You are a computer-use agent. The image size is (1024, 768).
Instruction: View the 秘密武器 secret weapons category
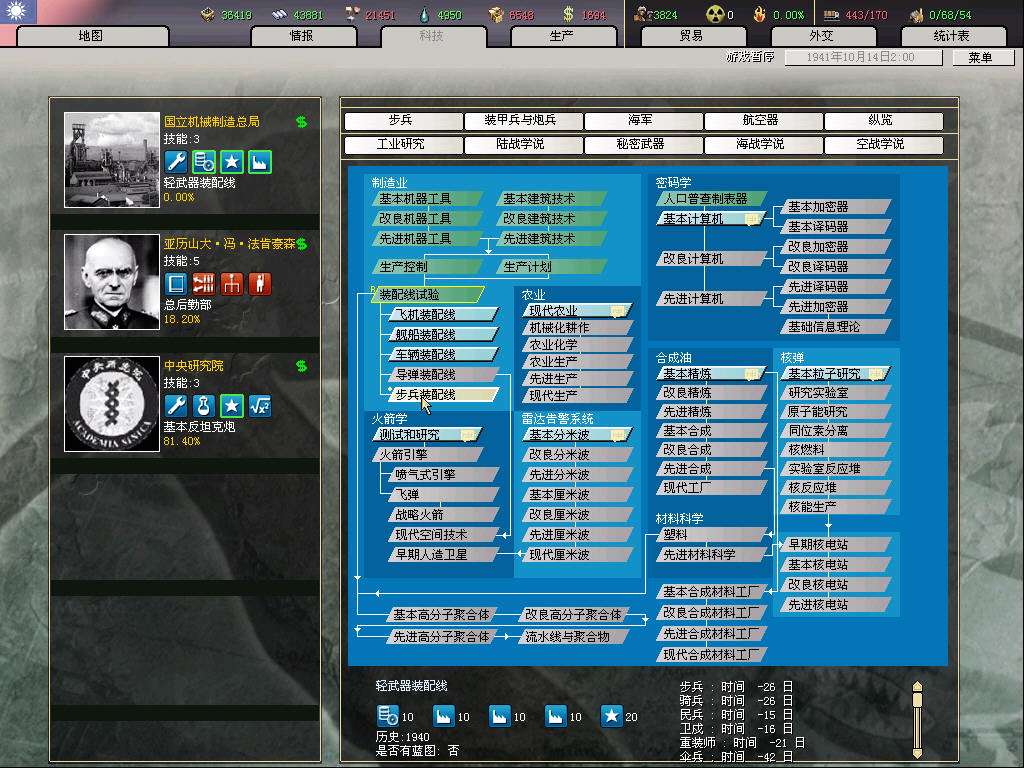click(643, 144)
